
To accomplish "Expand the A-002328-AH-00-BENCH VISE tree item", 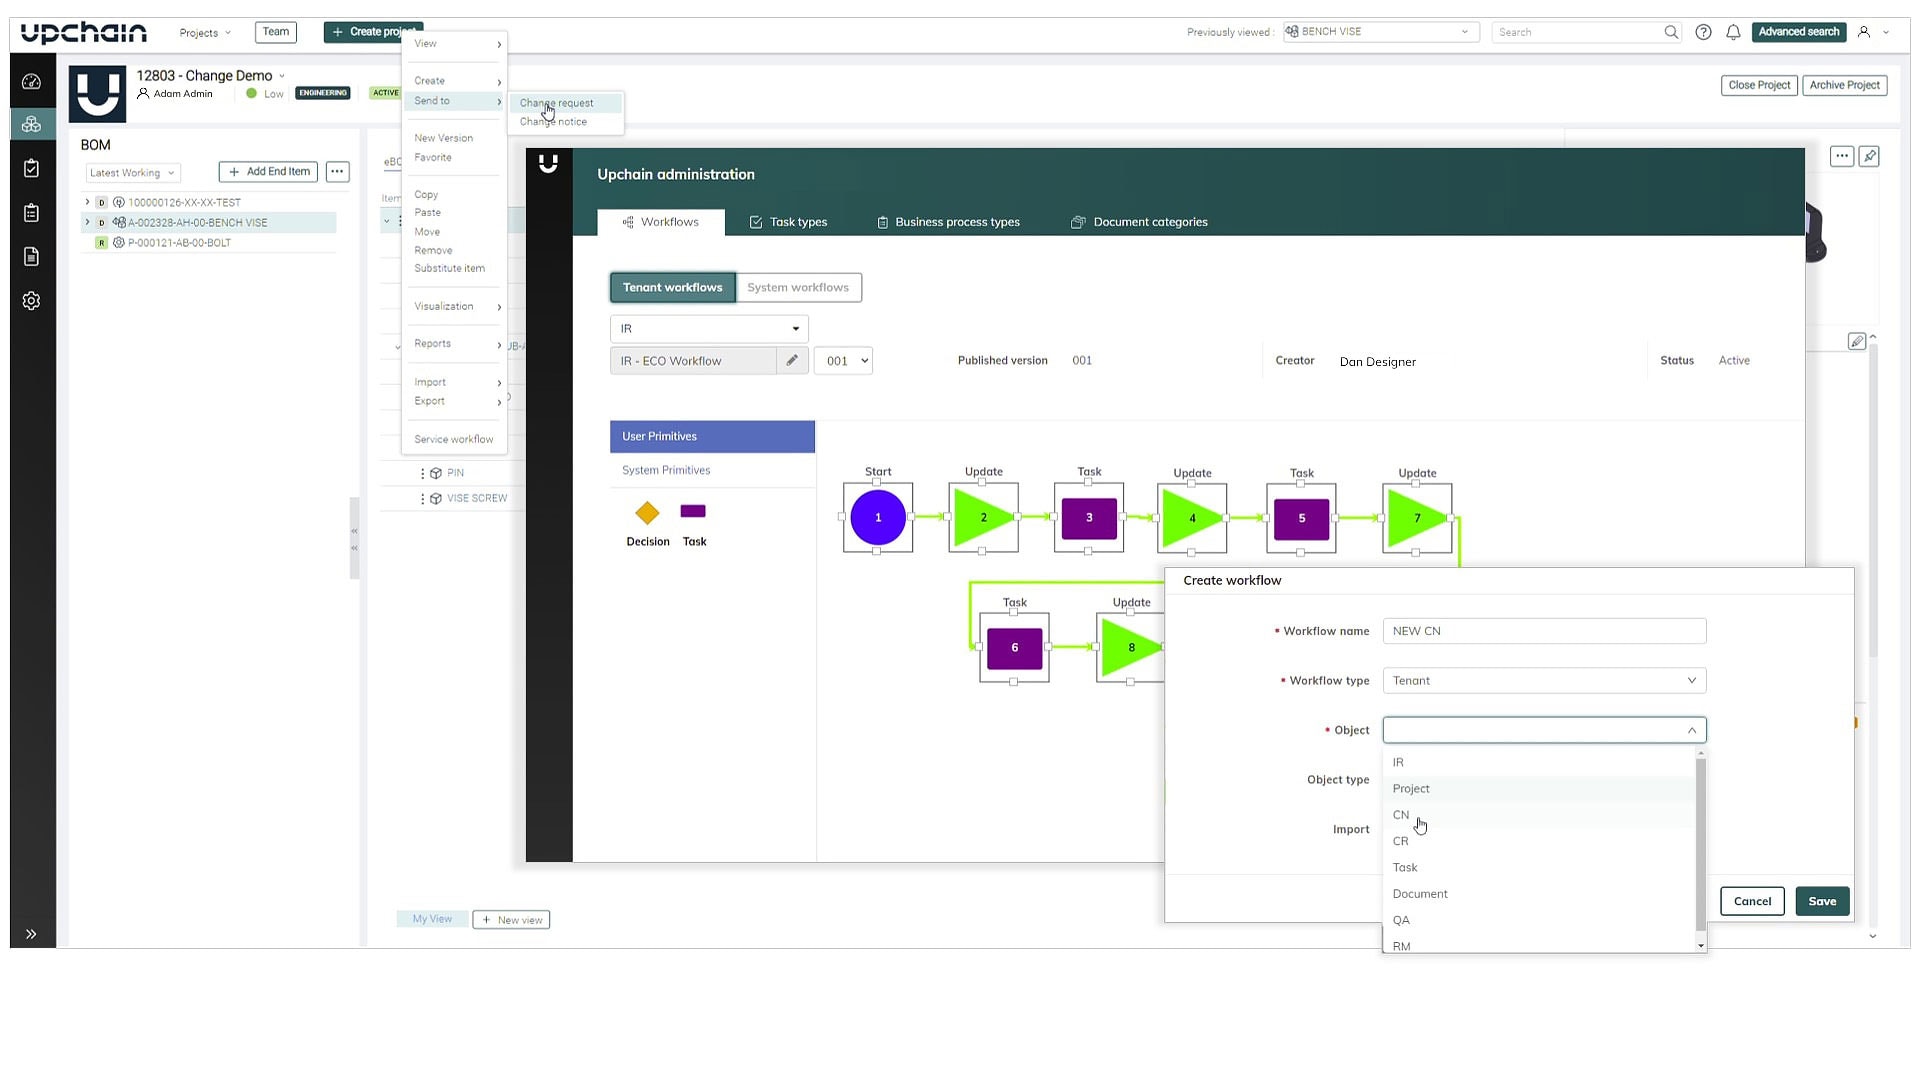I will coord(87,223).
